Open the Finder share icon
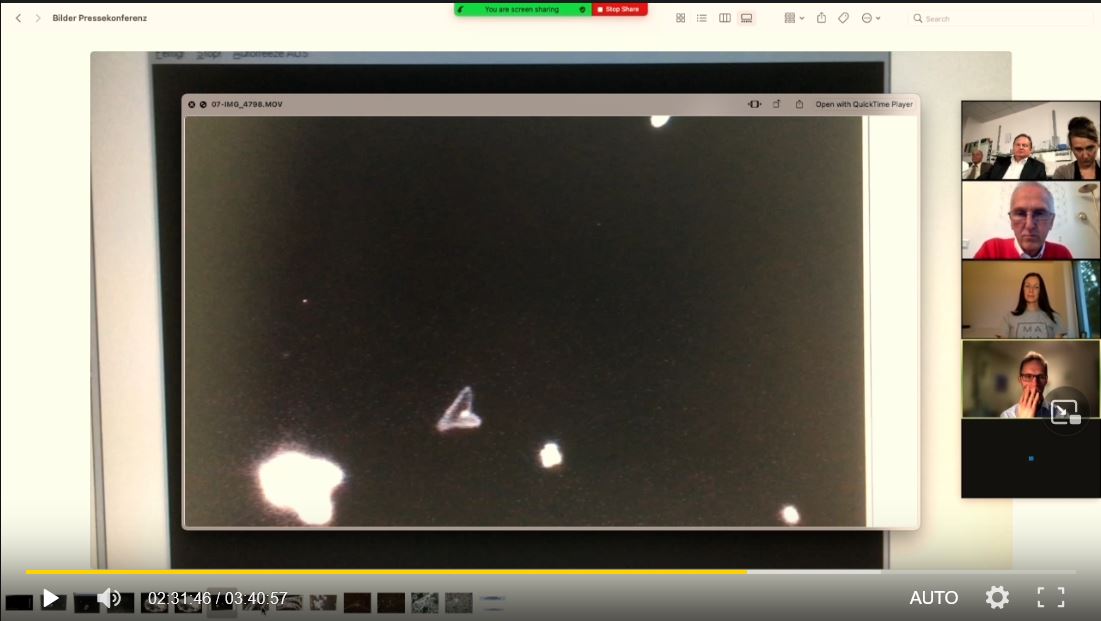The height and width of the screenshot is (621, 1101). [x=821, y=18]
